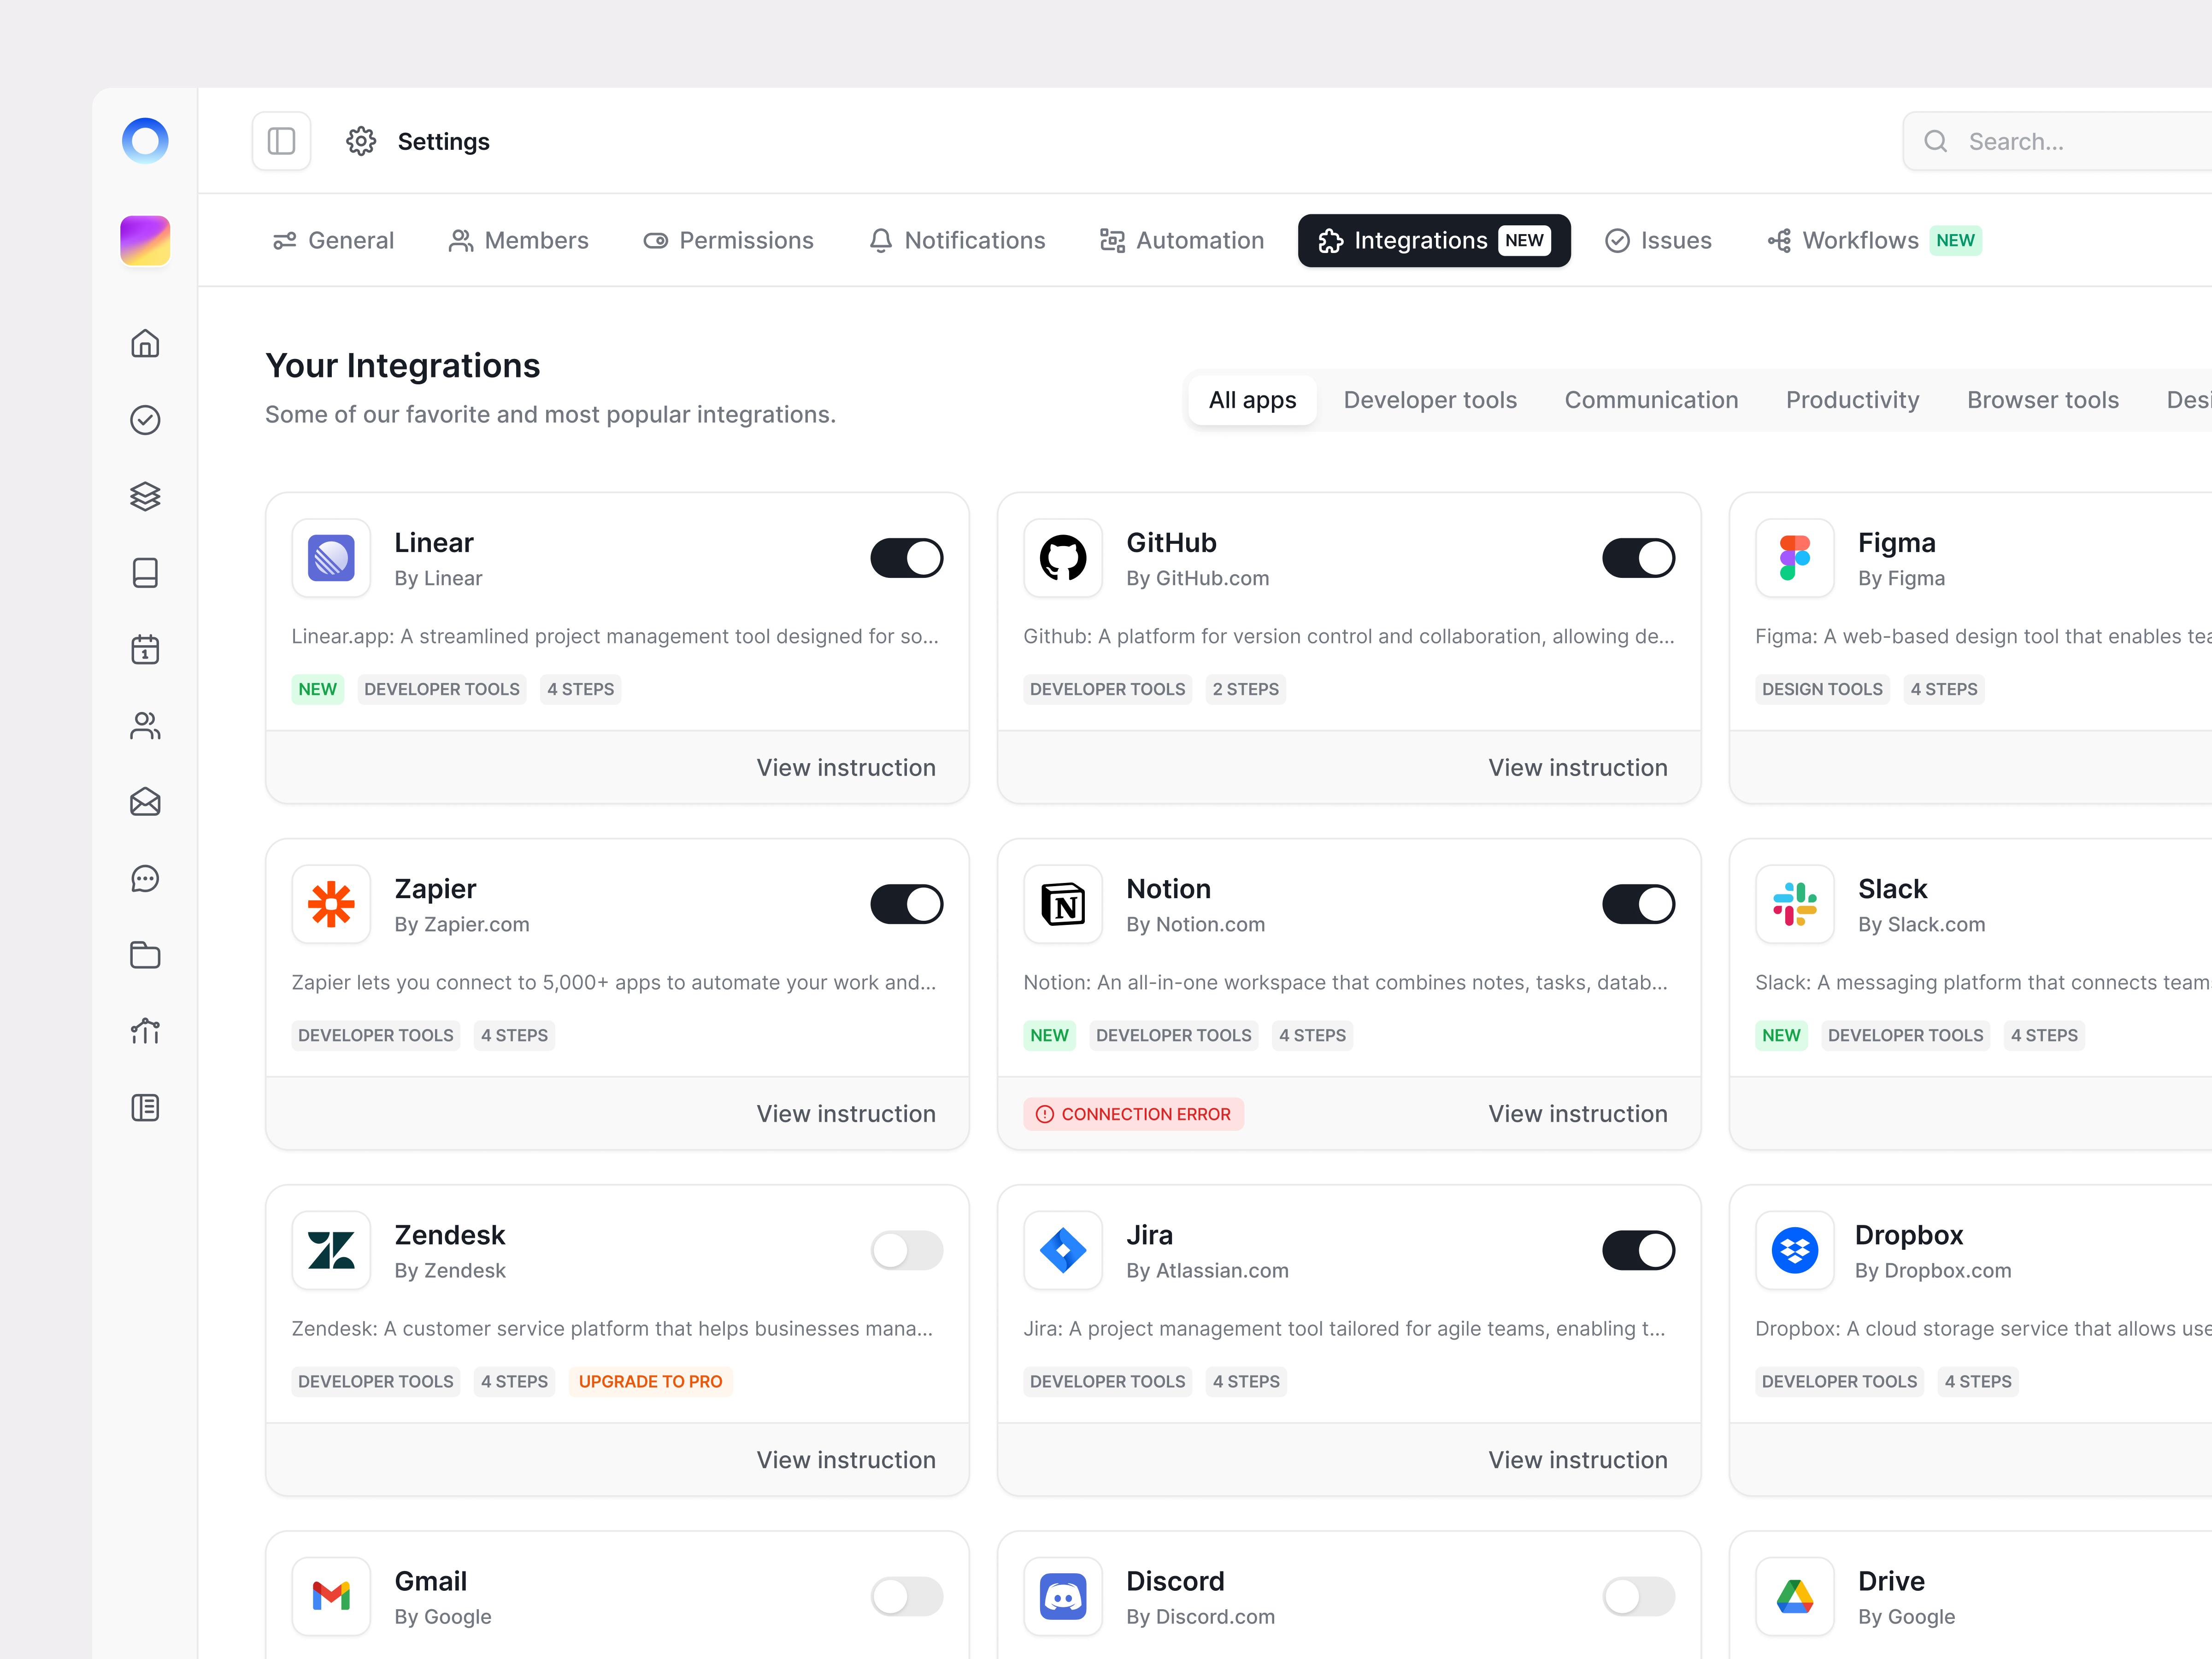
Task: Enable the Gmail integration toggle
Action: [x=907, y=1596]
